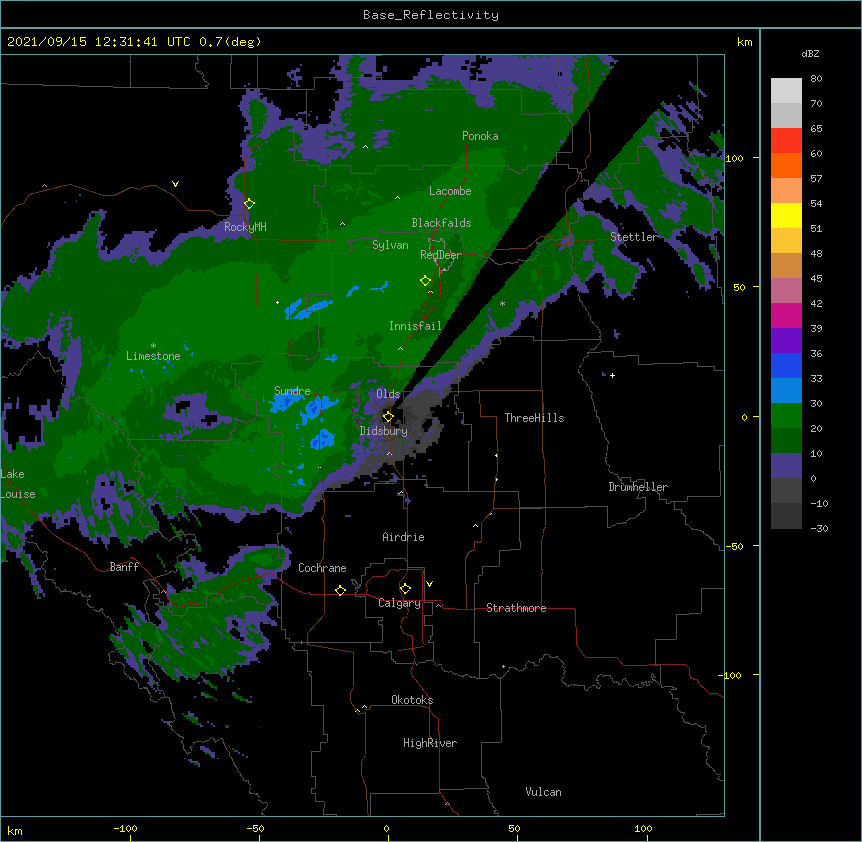
Task: Select the purple 39 dBZ color band
Action: click(786, 341)
